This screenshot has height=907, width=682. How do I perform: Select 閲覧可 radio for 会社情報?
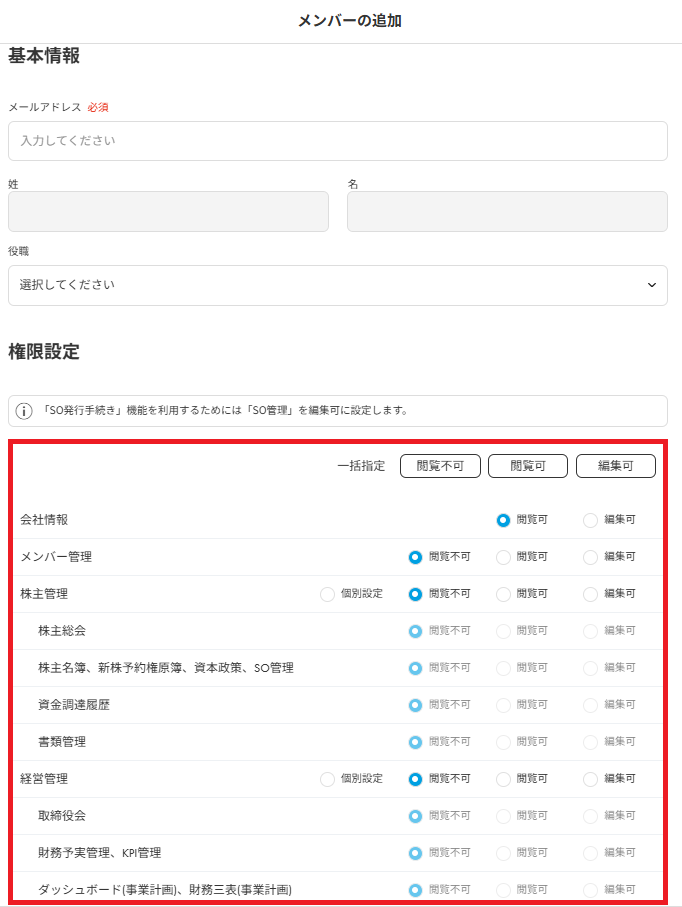(x=503, y=520)
